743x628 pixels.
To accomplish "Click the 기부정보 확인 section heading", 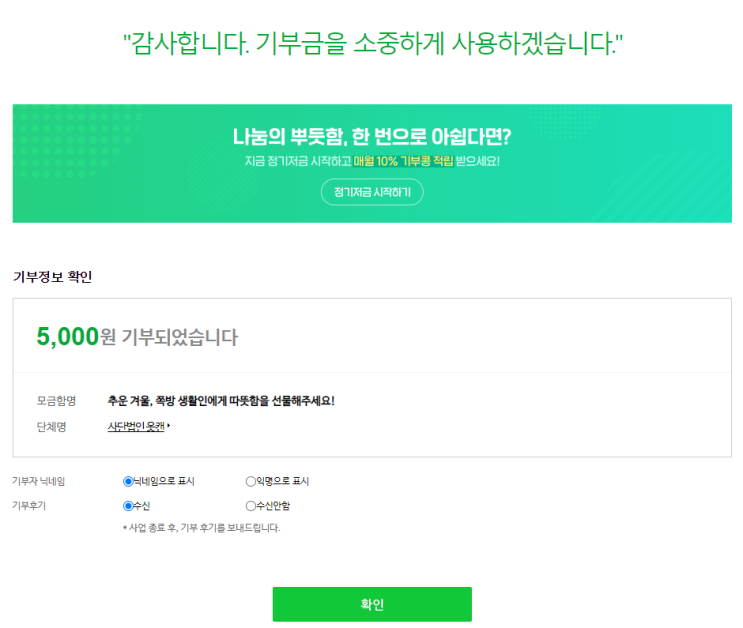I will coord(52,277).
